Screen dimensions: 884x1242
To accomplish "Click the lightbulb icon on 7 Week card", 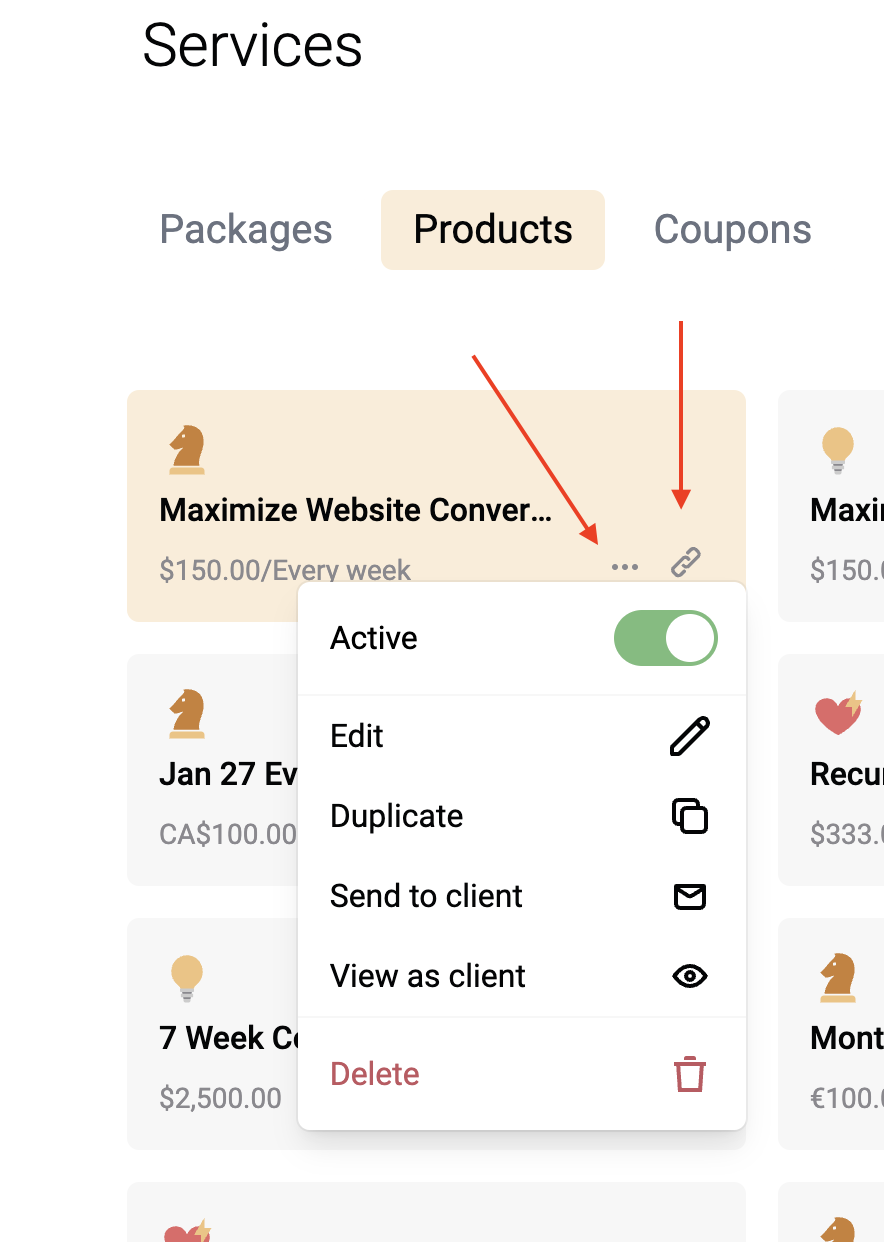I will tap(187, 978).
